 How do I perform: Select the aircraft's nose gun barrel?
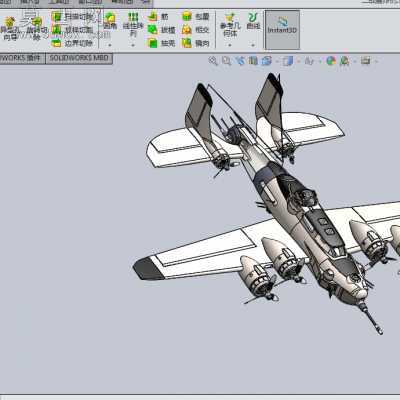pyautogui.click(x=371, y=318)
